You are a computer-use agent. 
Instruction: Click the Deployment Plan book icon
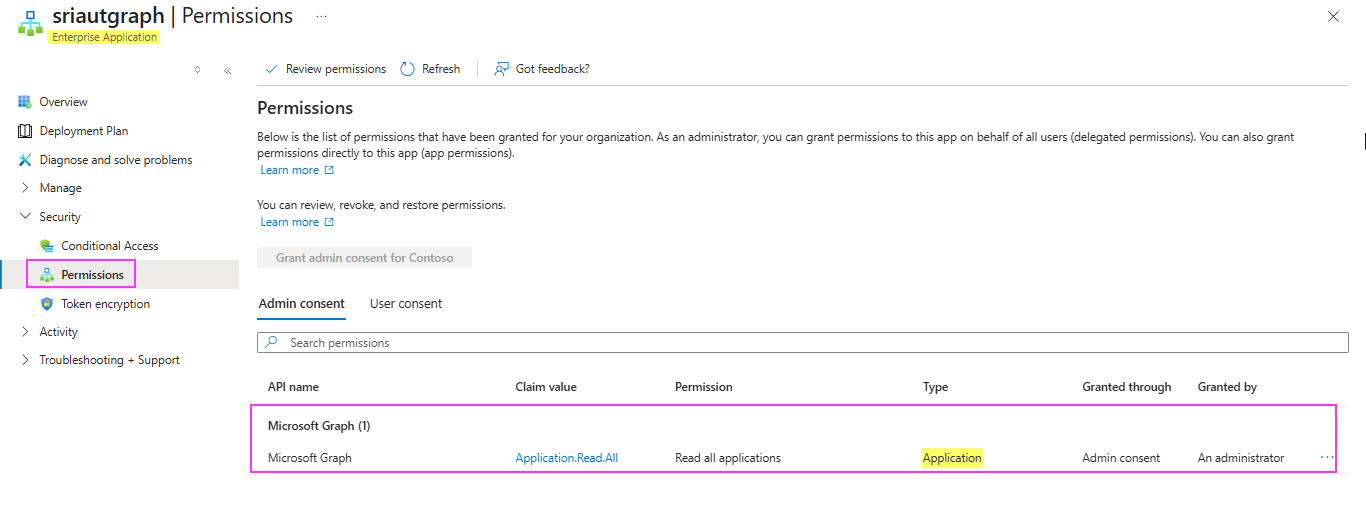pyautogui.click(x=25, y=131)
